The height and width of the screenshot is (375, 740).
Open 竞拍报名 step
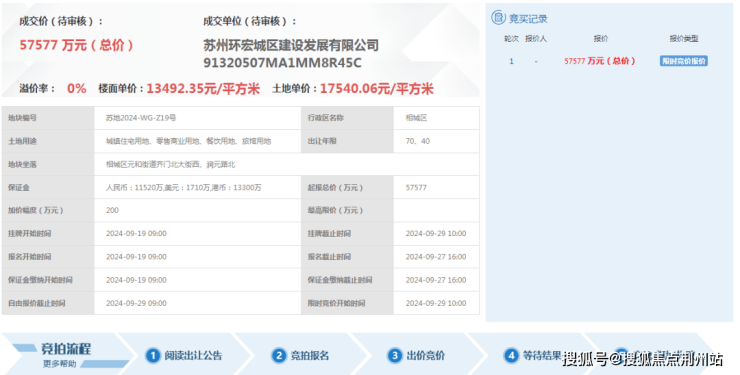pyautogui.click(x=310, y=355)
